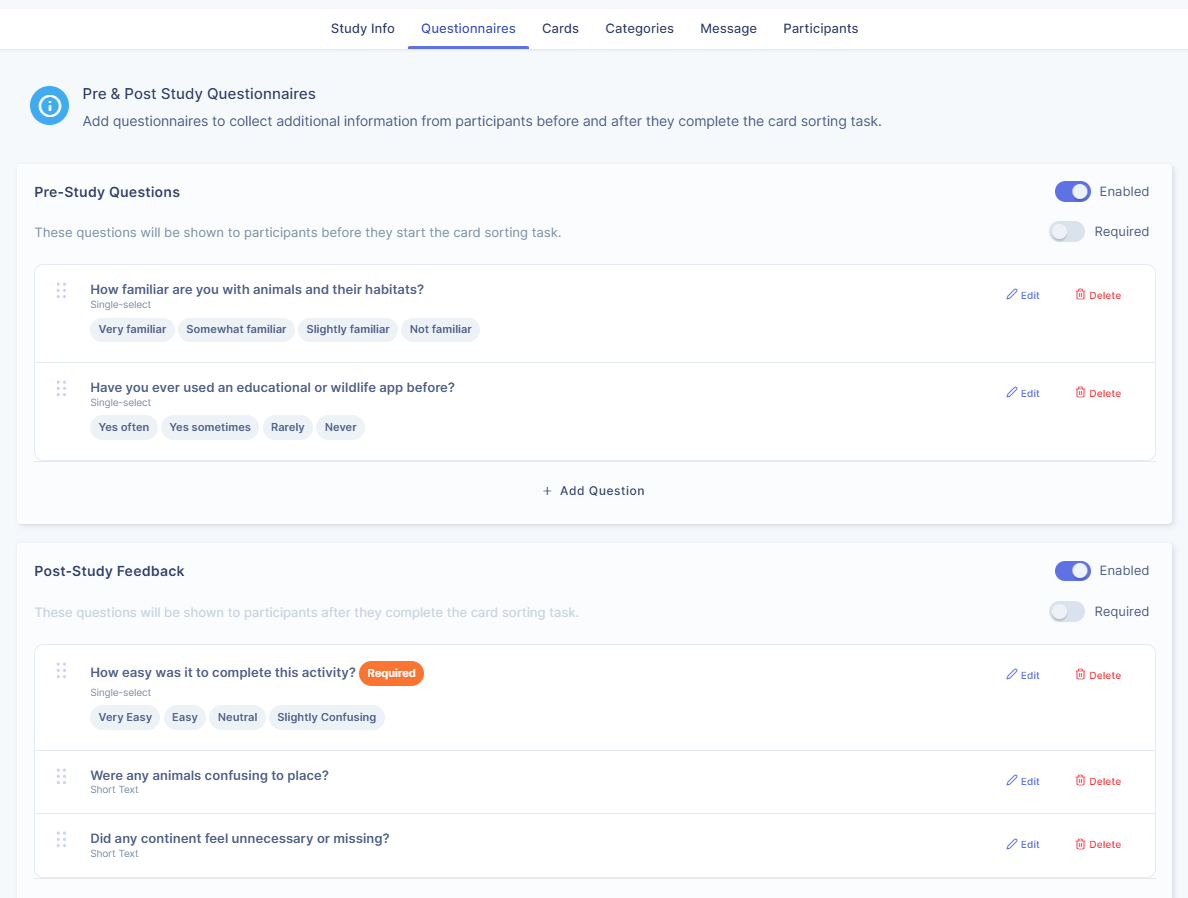The image size is (1188, 898).
Task: Turn on Required toggle for Pre-Study Questions
Action: pos(1067,232)
